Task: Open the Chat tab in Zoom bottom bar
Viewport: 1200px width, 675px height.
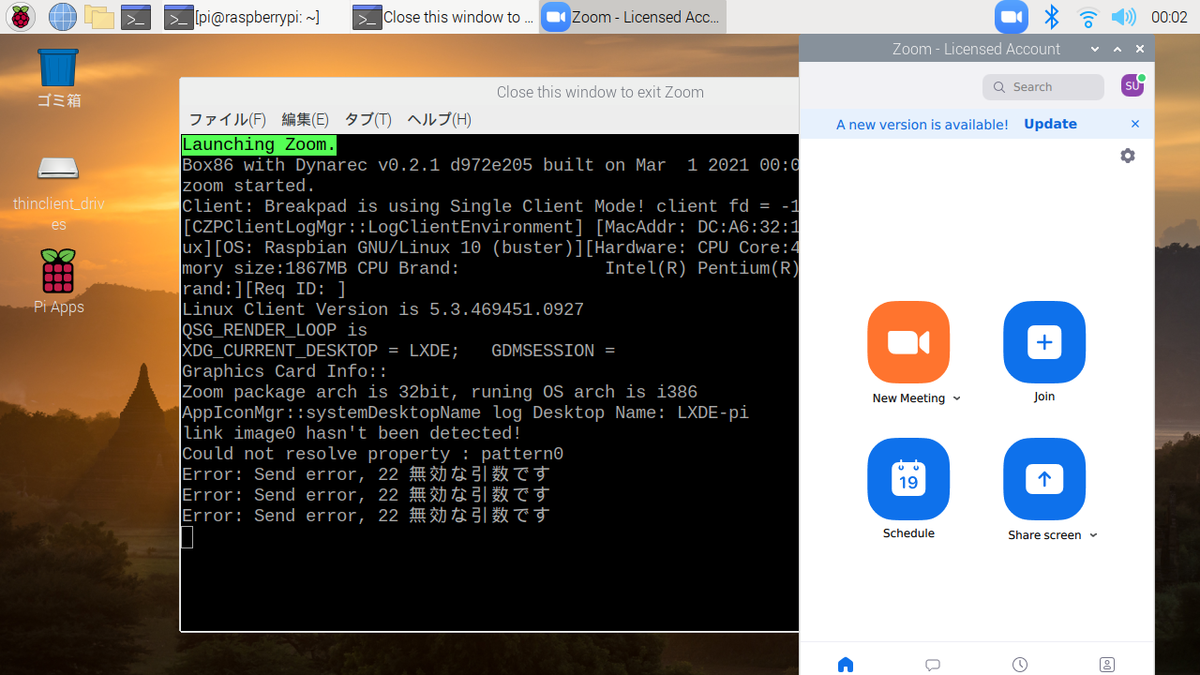Action: click(x=932, y=664)
